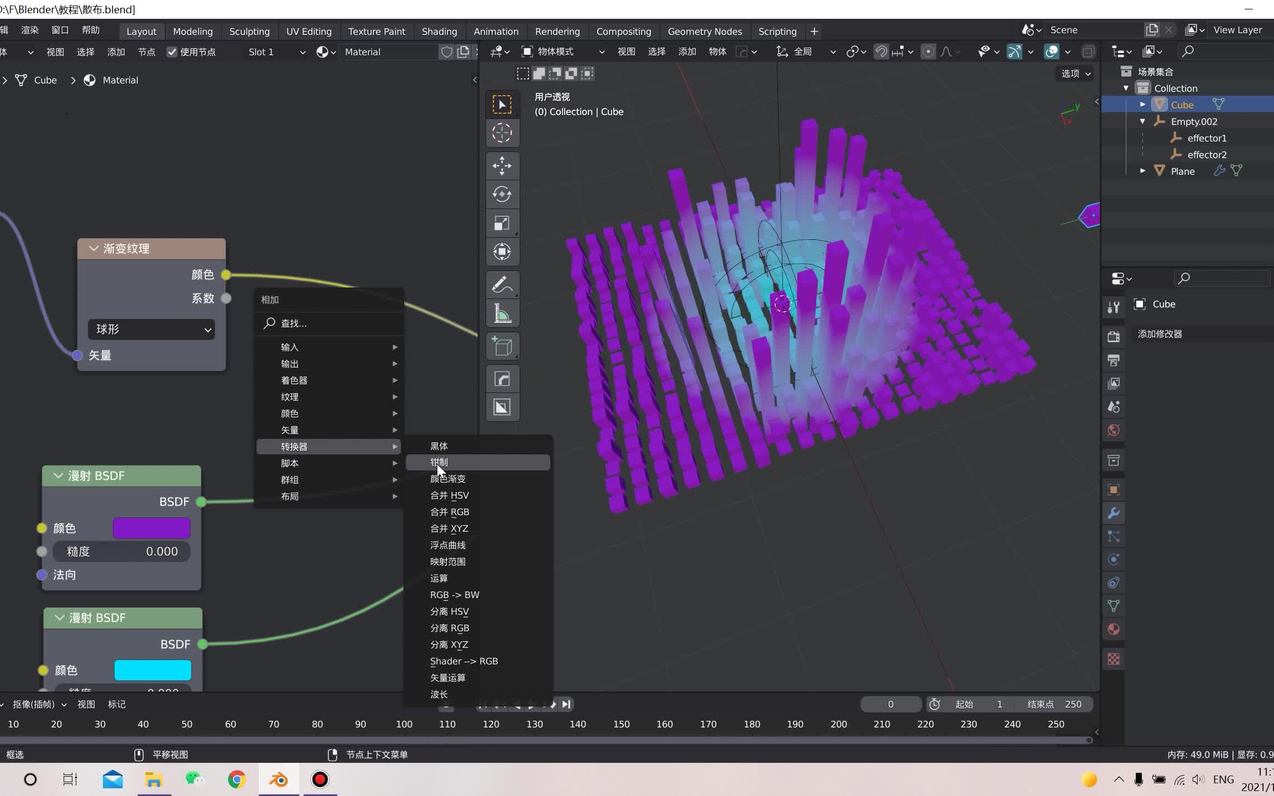Open Blender from the Windows taskbar
This screenshot has width=1274, height=796.
point(278,779)
